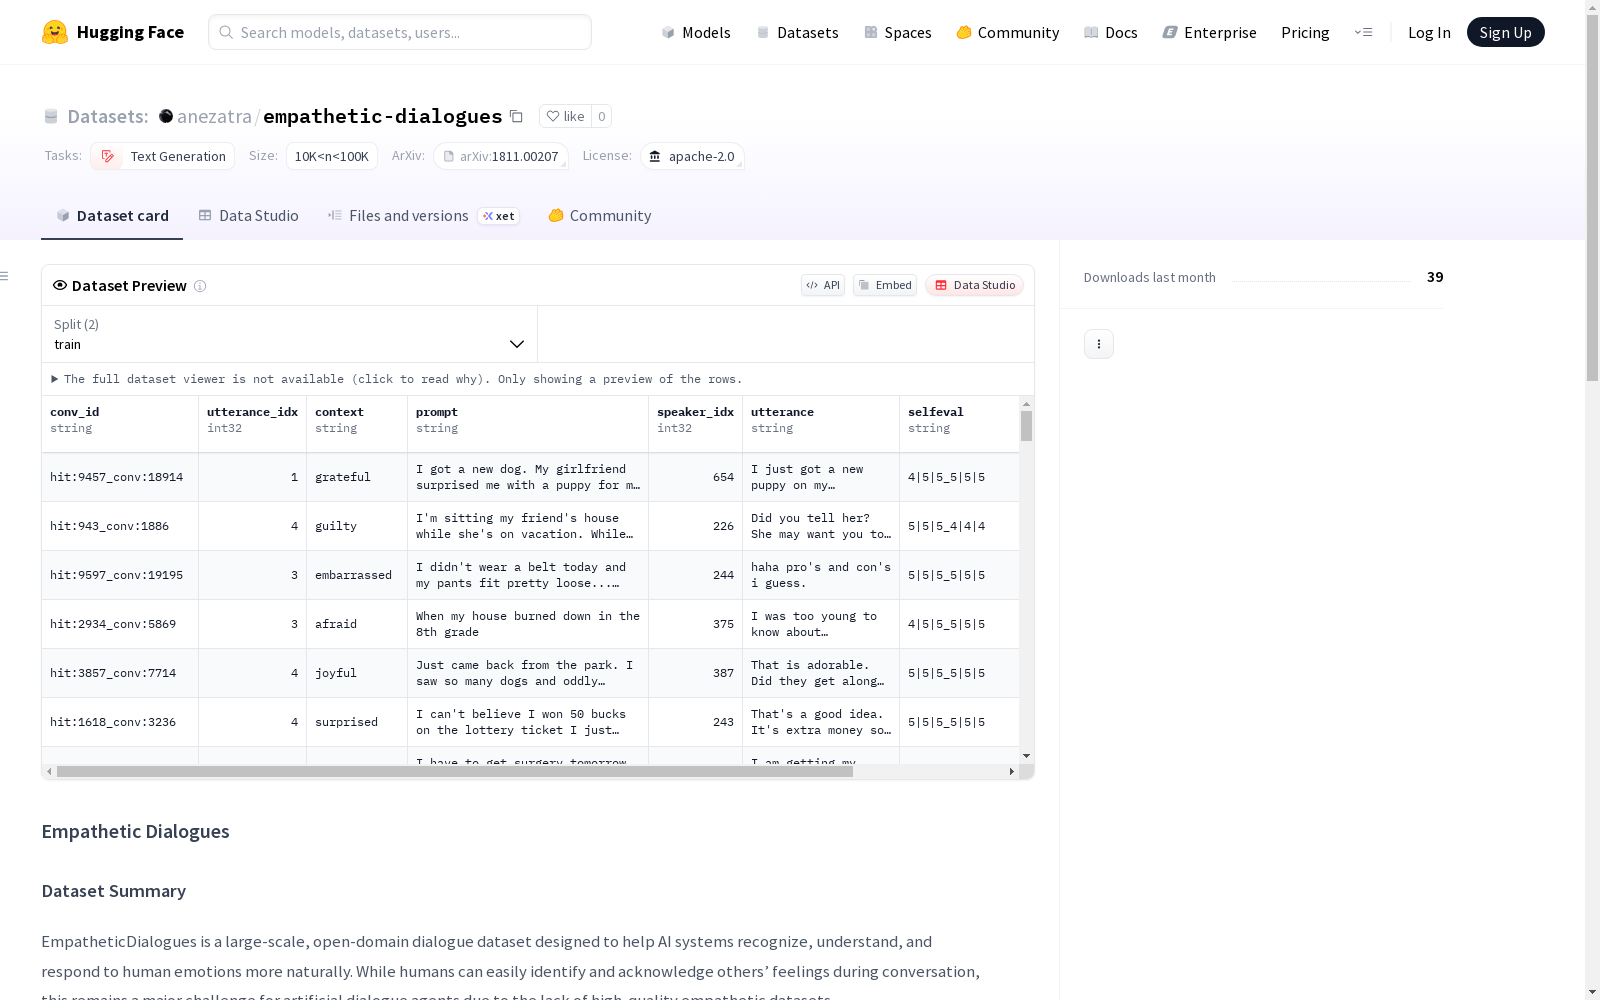The width and height of the screenshot is (1600, 1000).
Task: Focus the search models, datasets, users field
Action: point(400,32)
